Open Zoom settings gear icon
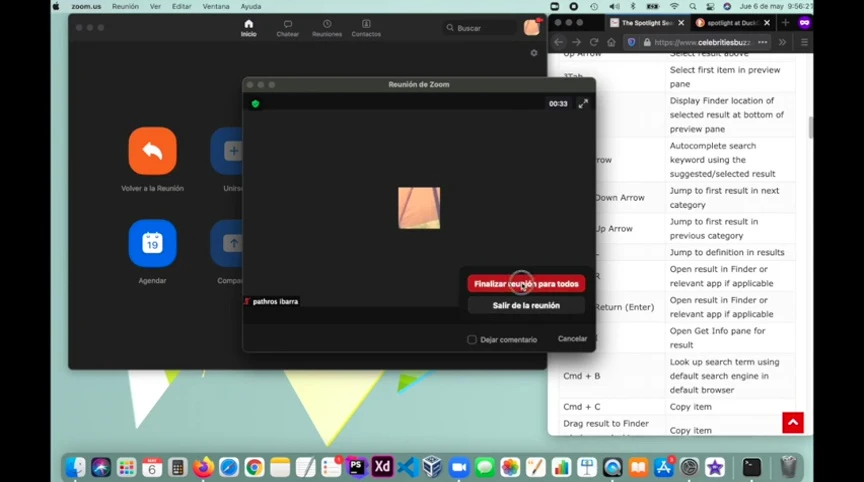The height and width of the screenshot is (482, 864). point(533,53)
